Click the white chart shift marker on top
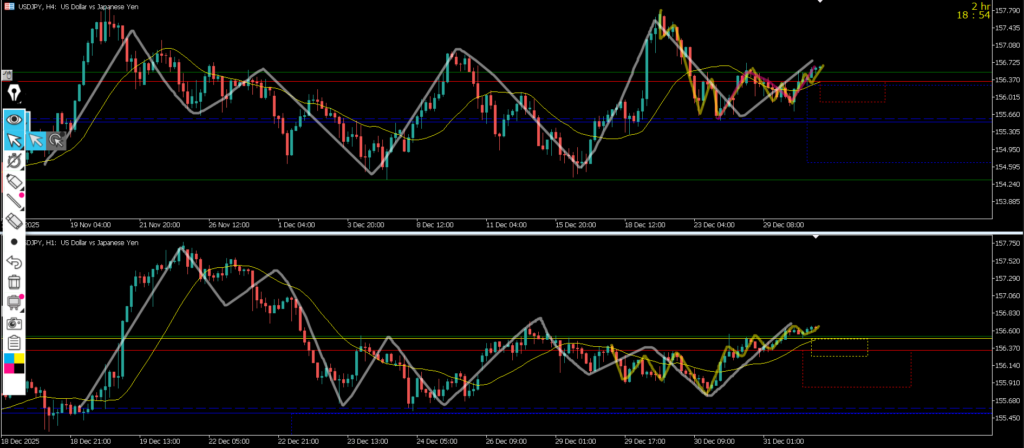The height and width of the screenshot is (448, 1024). tap(819, 2)
